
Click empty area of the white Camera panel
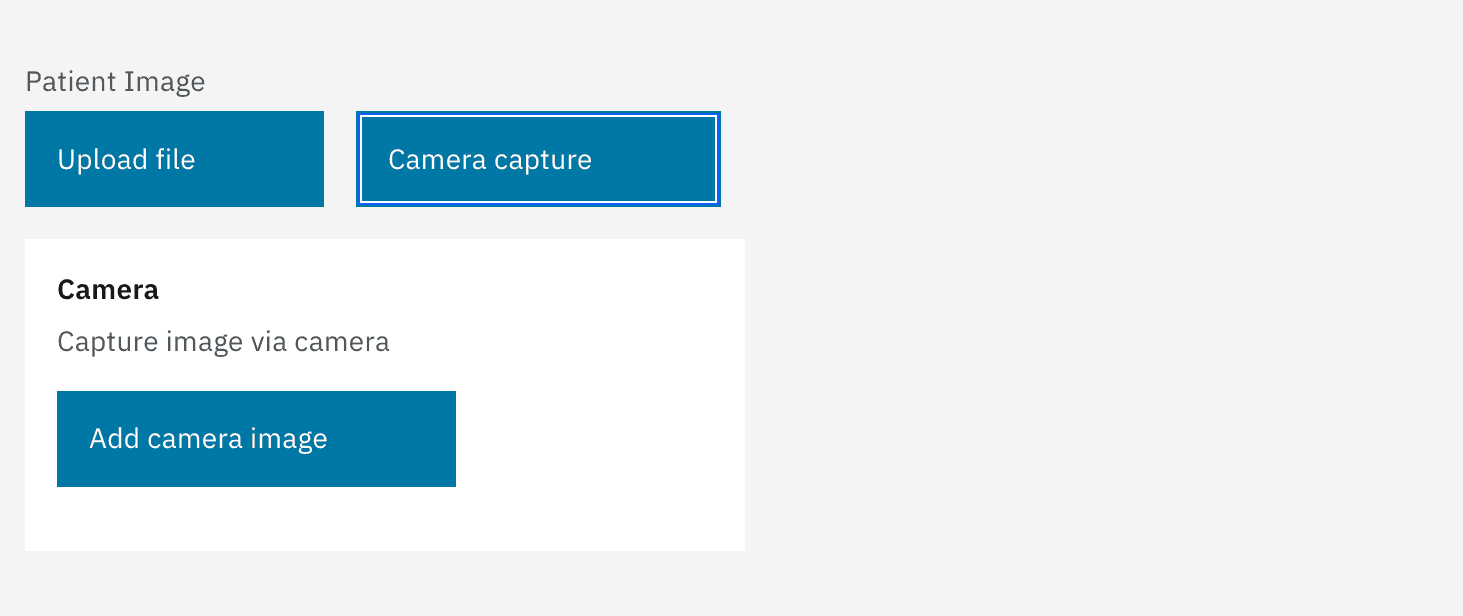point(600,440)
